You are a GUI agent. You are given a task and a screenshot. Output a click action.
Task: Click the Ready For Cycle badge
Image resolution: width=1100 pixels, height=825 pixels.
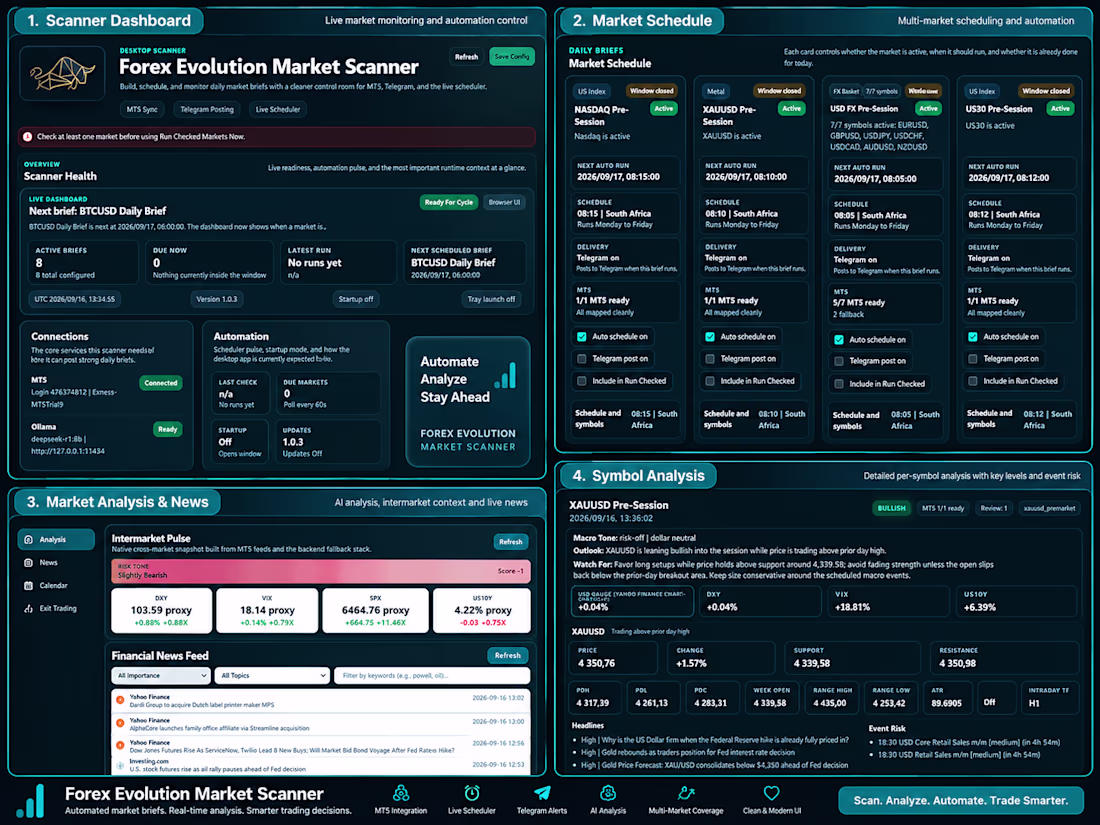(449, 202)
